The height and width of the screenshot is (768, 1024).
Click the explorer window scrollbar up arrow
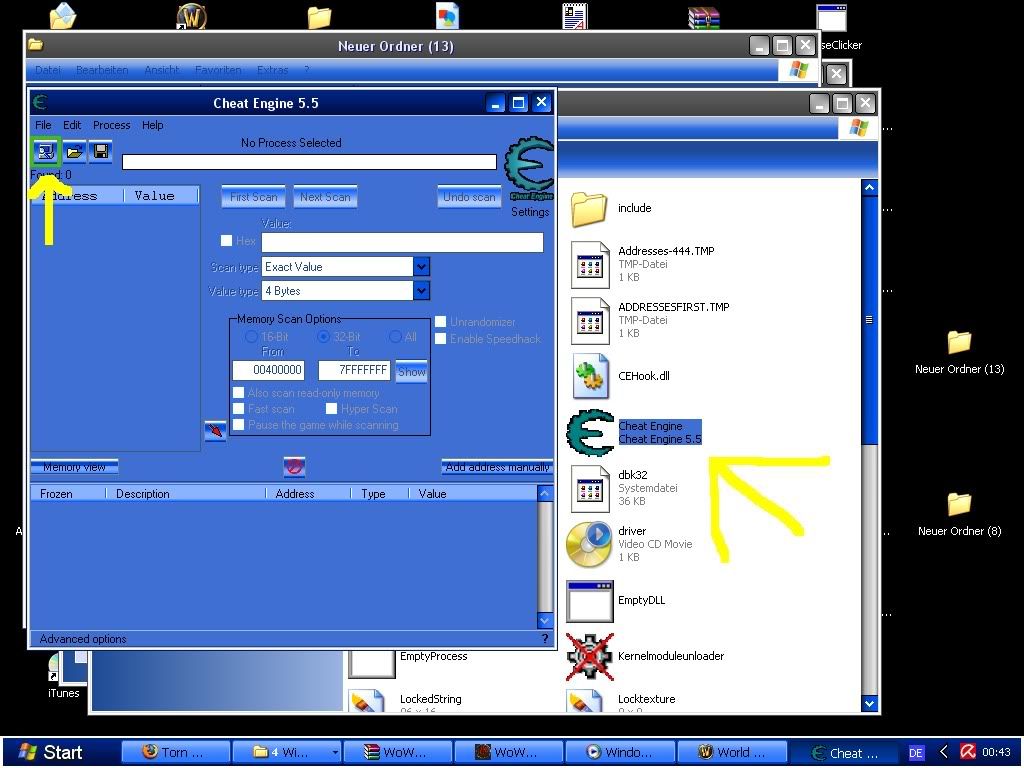coord(869,188)
